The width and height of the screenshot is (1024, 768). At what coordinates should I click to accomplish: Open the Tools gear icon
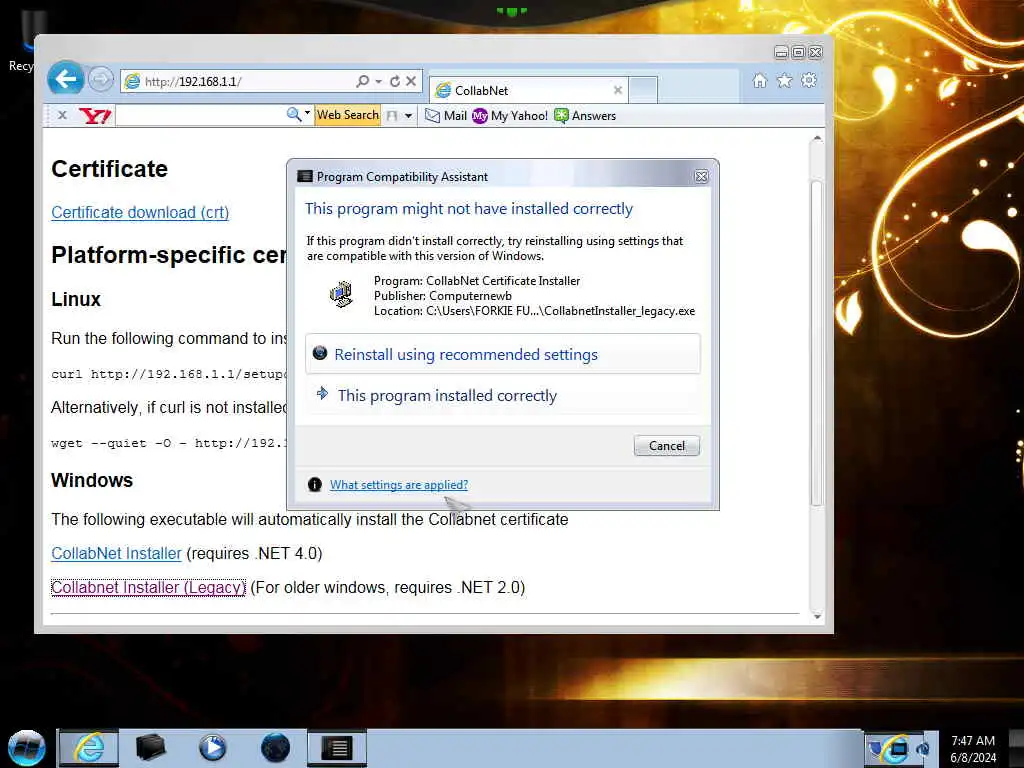pyautogui.click(x=809, y=80)
